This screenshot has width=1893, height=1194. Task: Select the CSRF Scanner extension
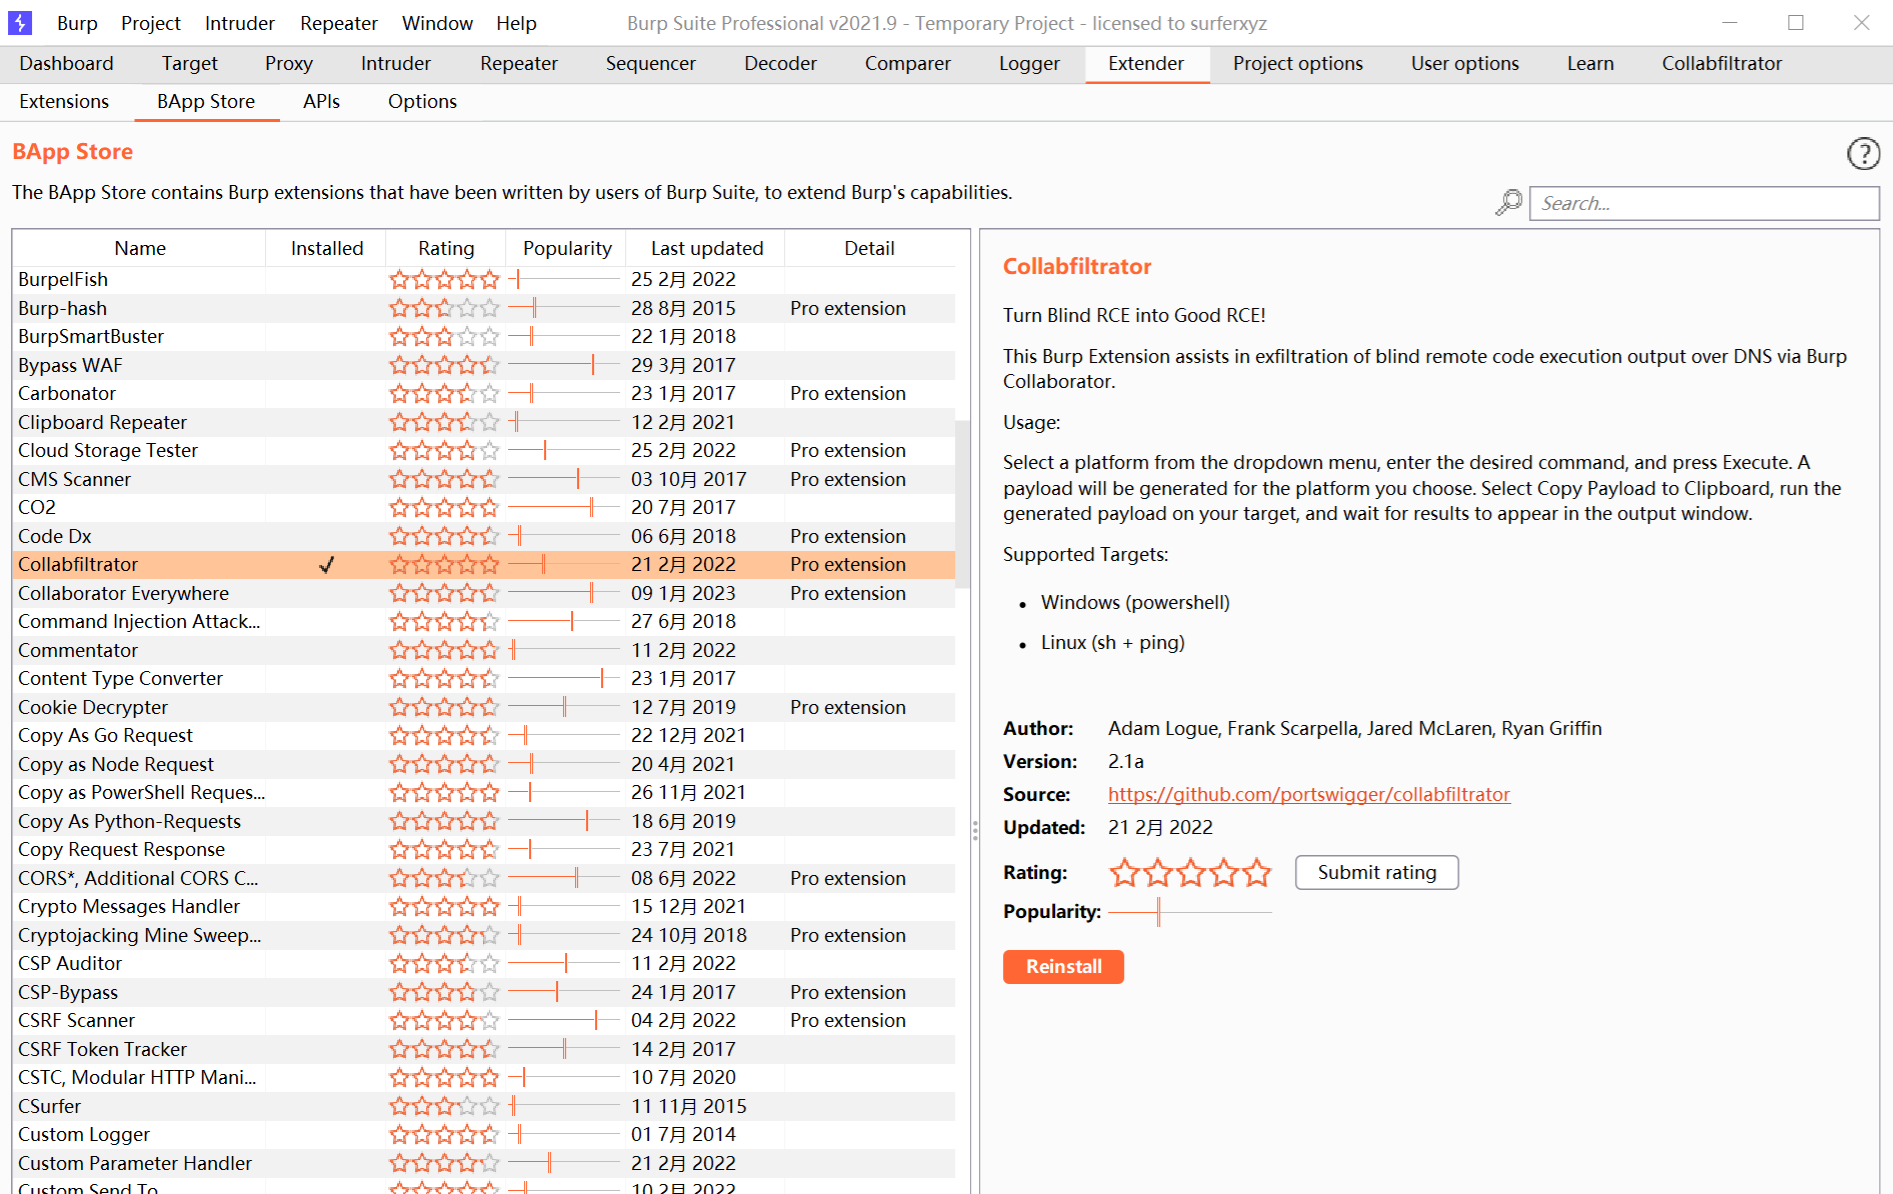(x=484, y=1021)
